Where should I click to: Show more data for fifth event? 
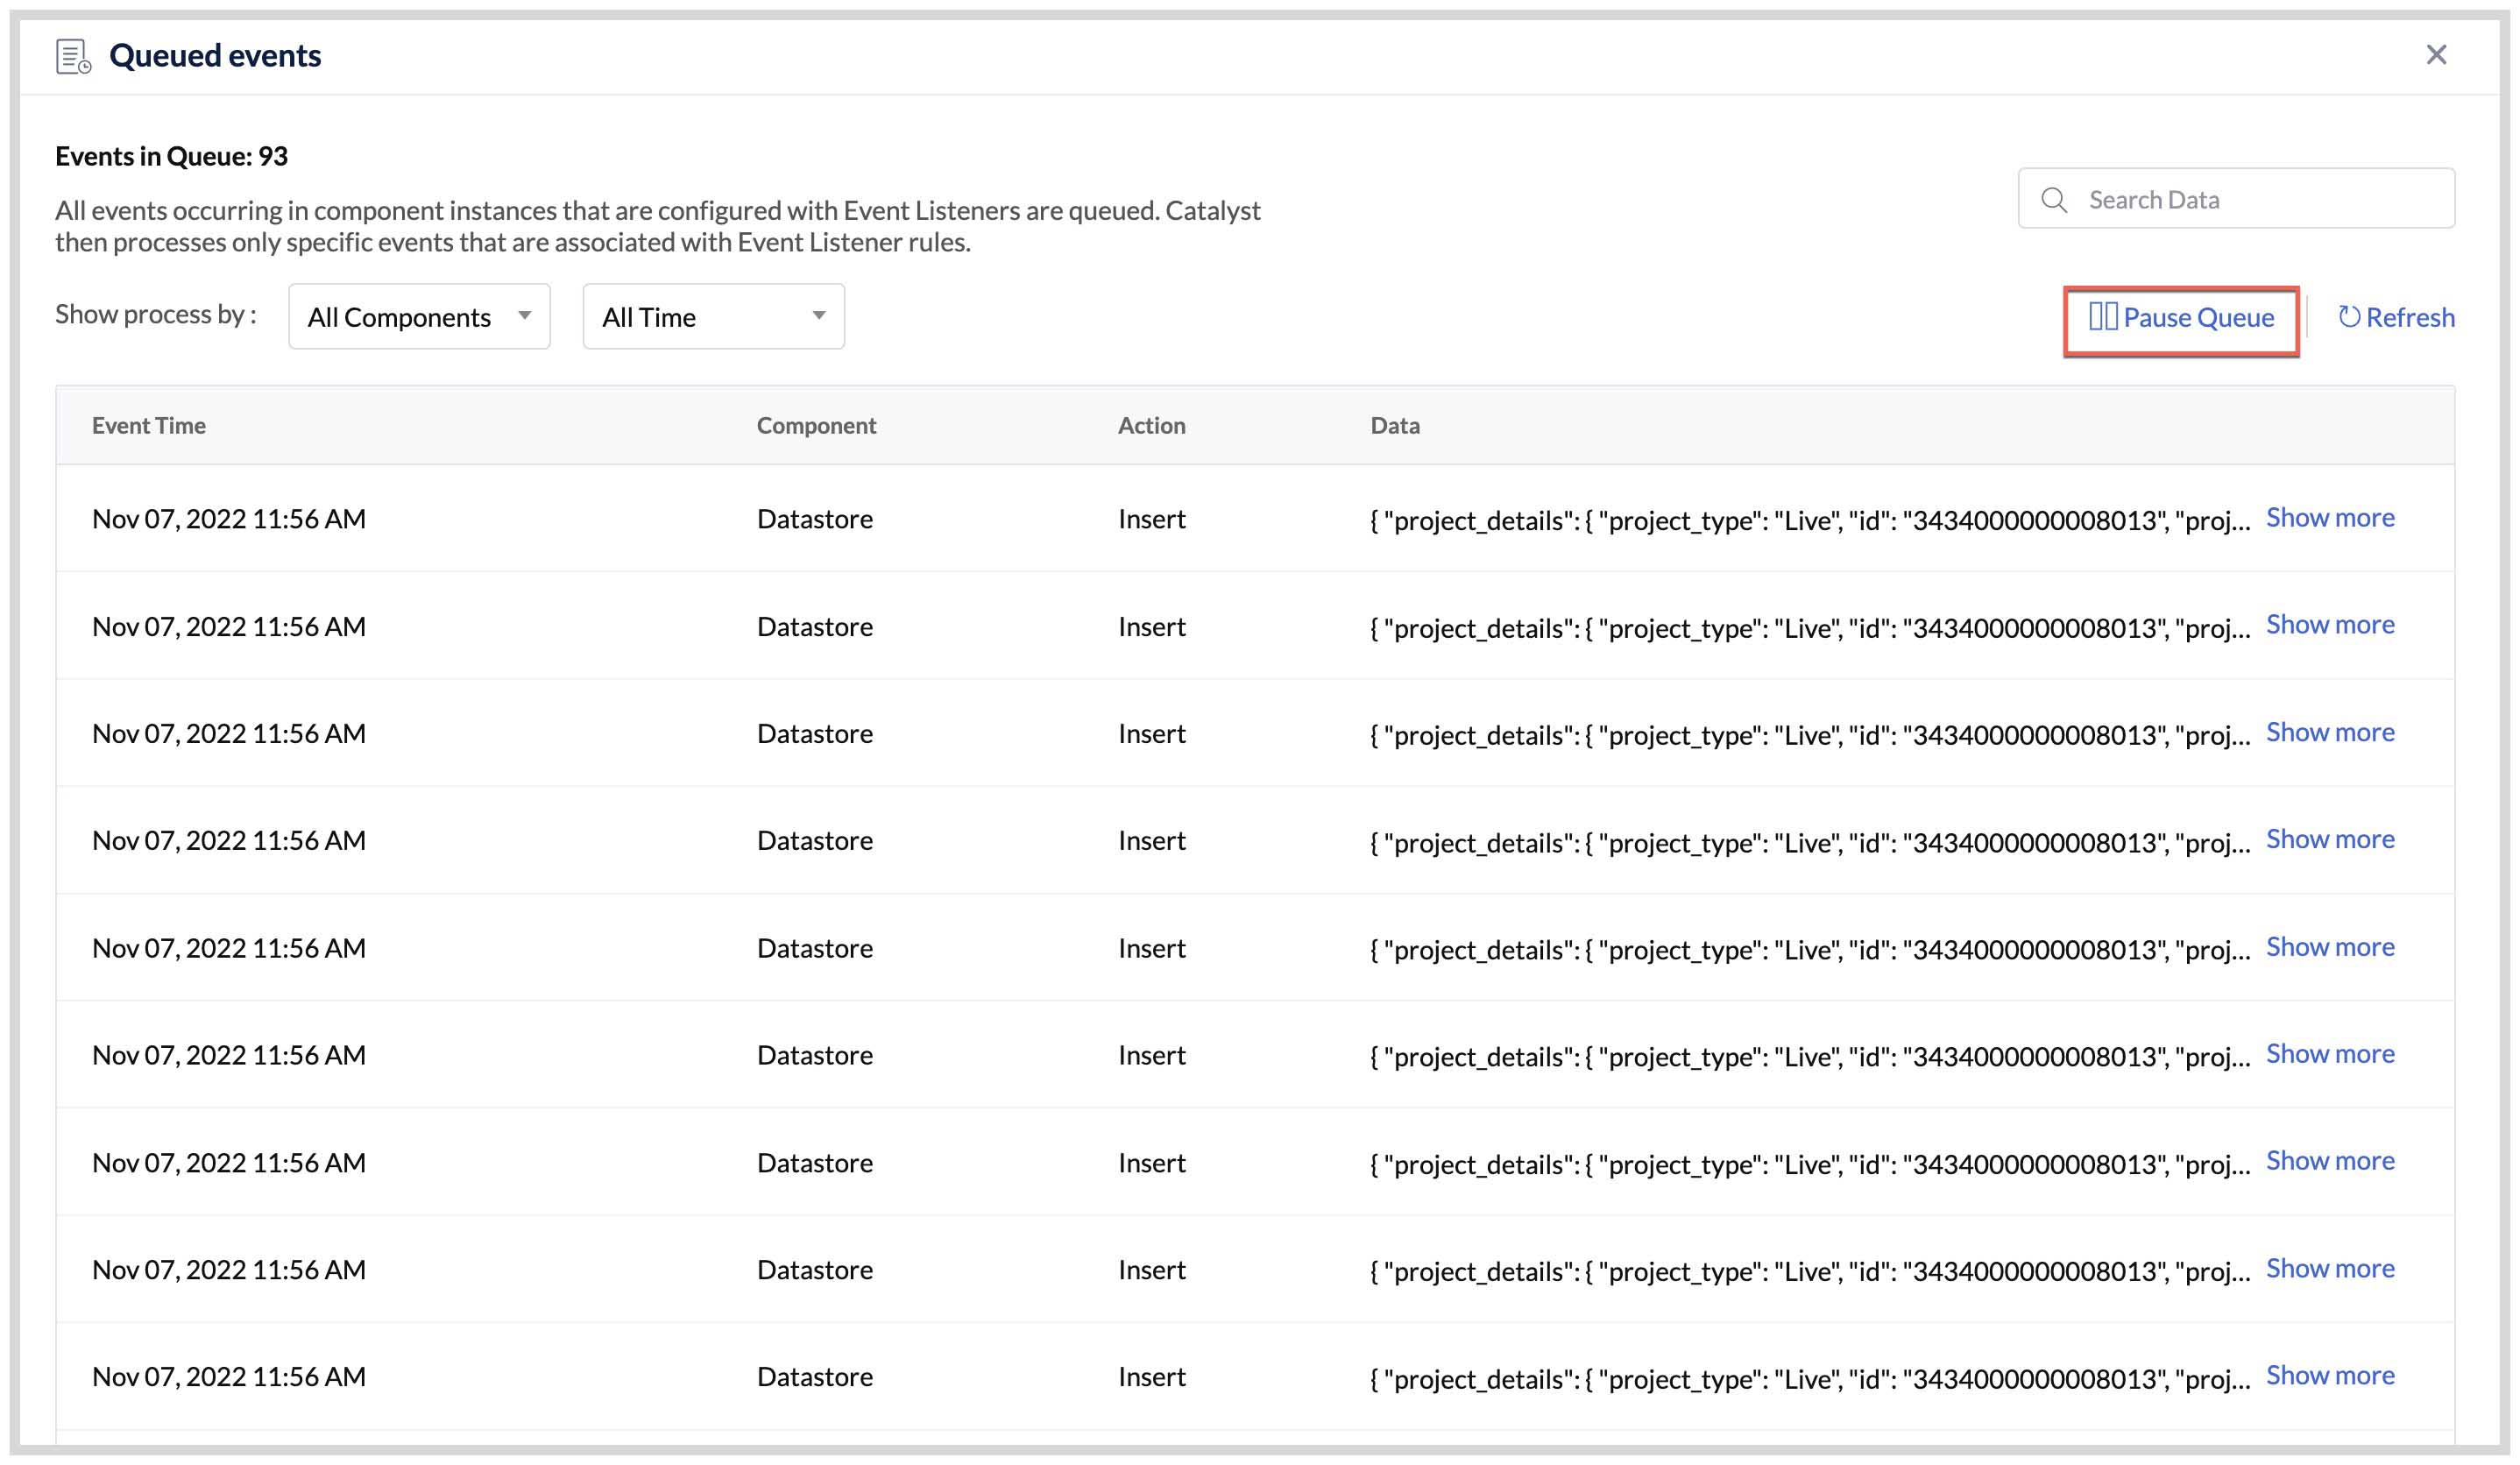[2329, 946]
